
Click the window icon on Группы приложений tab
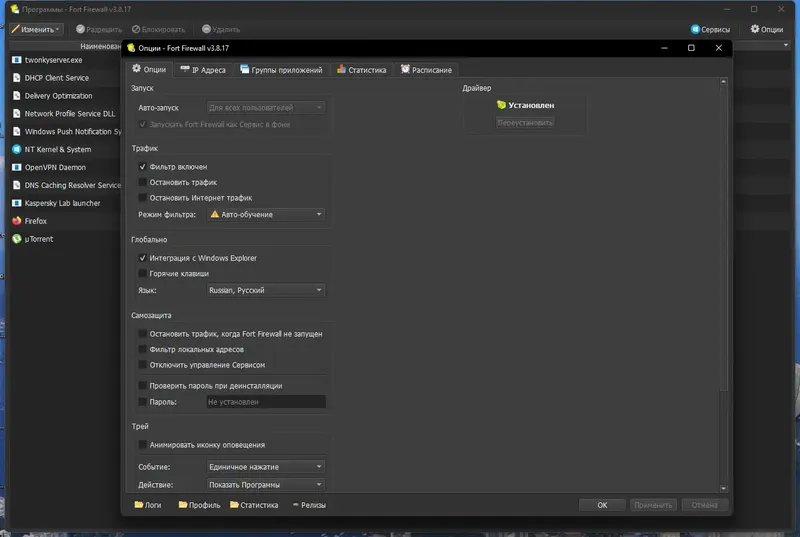(x=244, y=69)
